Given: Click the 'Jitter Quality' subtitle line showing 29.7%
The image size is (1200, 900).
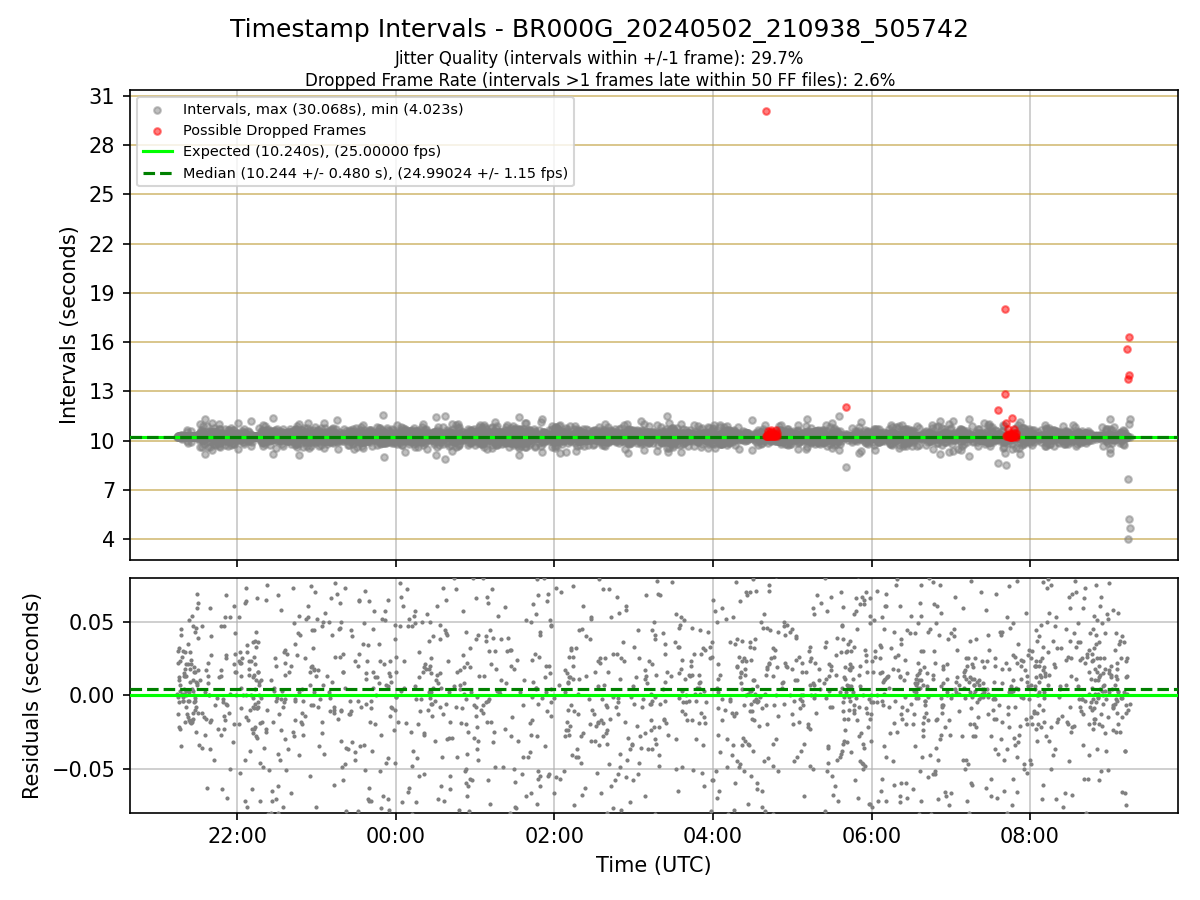Looking at the screenshot, I should (599, 58).
